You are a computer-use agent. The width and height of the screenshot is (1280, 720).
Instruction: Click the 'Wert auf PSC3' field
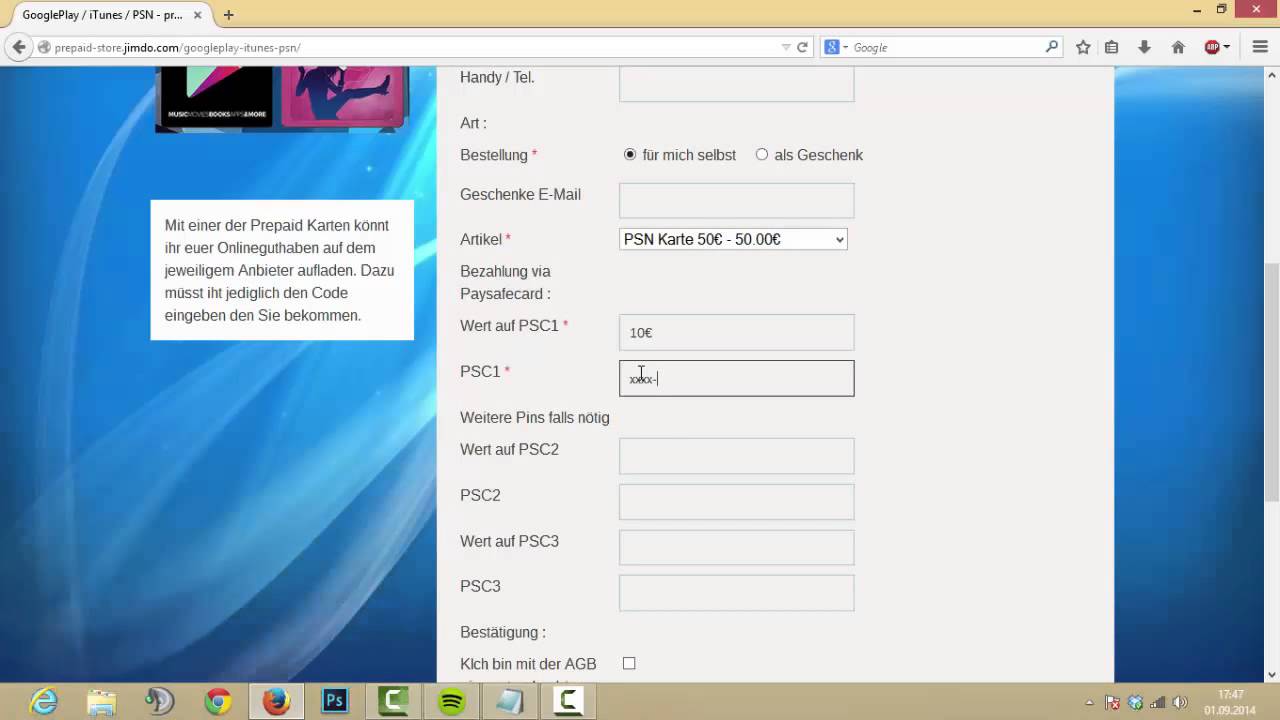(736, 548)
